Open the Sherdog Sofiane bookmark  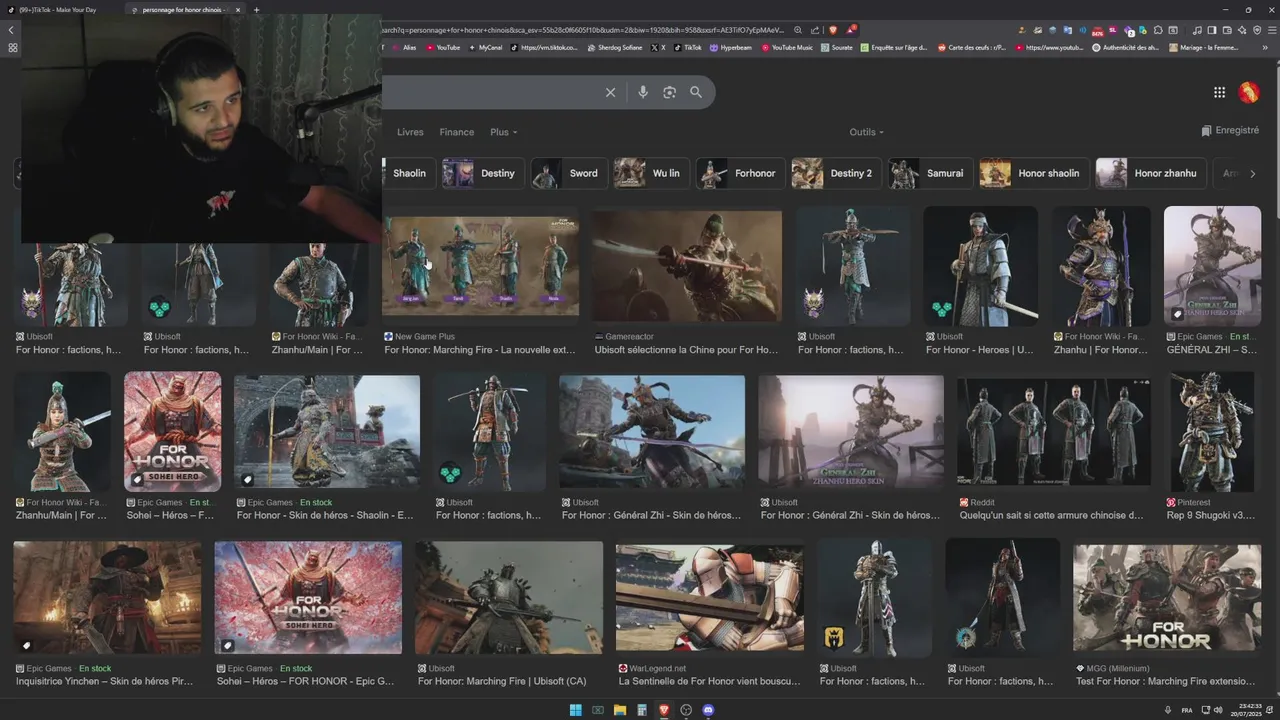615,47
